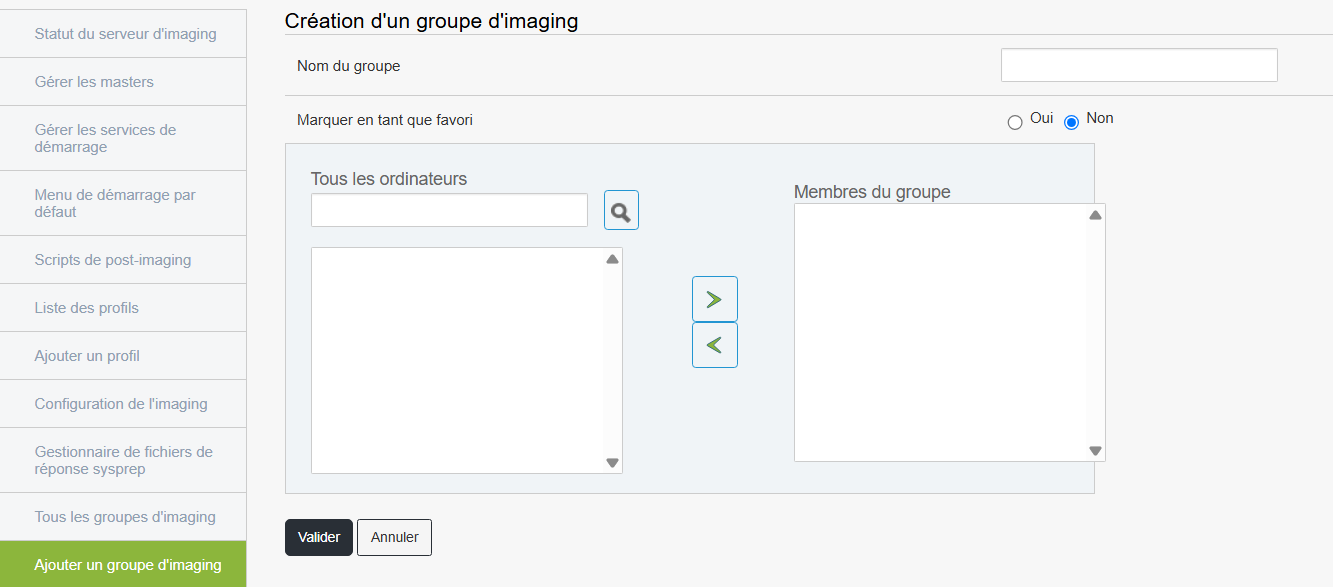Click the magnifier search icon for computers
The width and height of the screenshot is (1333, 587).
pyautogui.click(x=621, y=210)
